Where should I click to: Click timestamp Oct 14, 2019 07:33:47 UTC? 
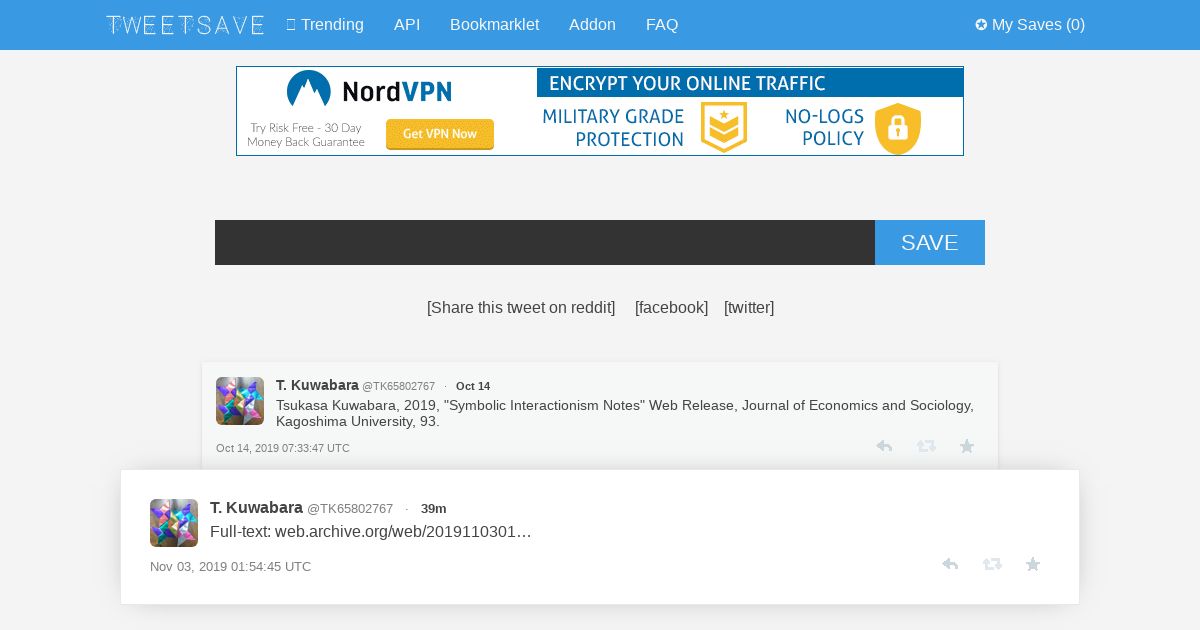(x=283, y=448)
